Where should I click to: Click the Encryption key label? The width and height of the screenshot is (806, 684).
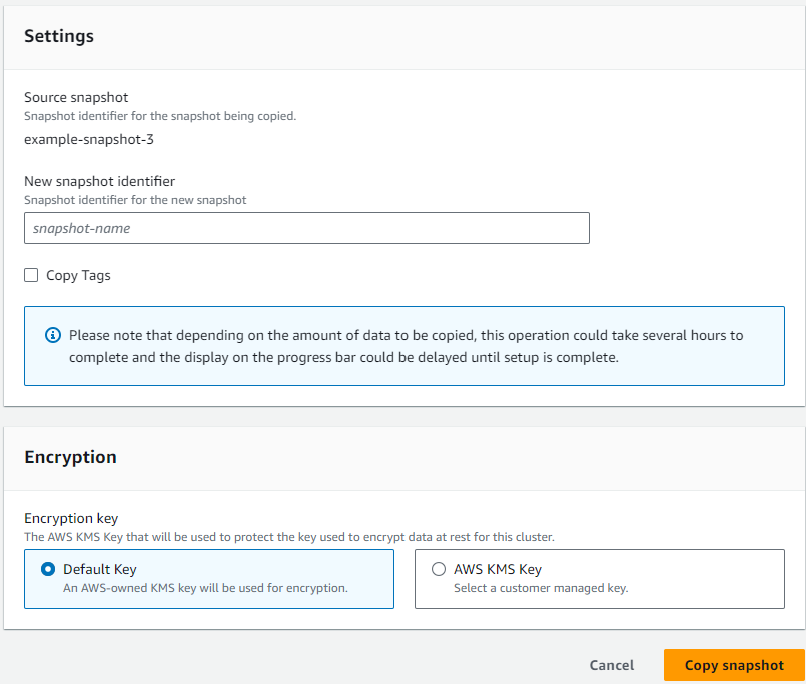point(71,518)
